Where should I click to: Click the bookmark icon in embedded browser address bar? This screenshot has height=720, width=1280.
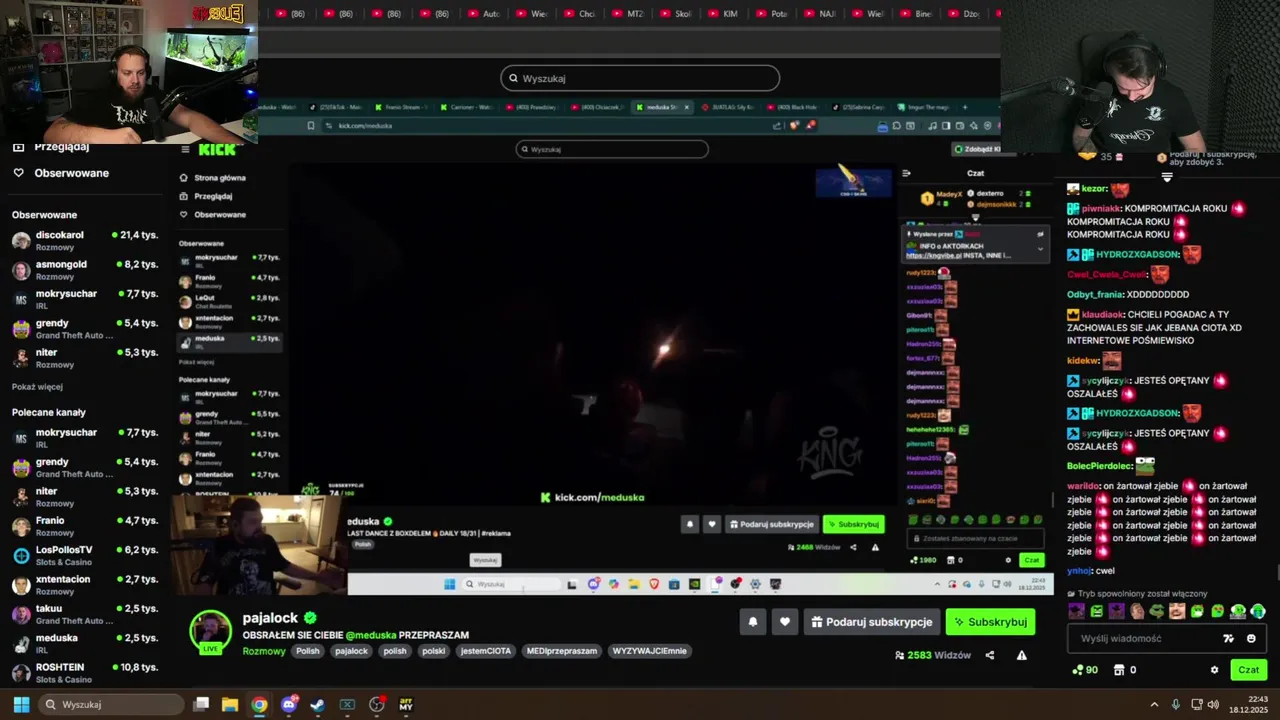tap(311, 126)
